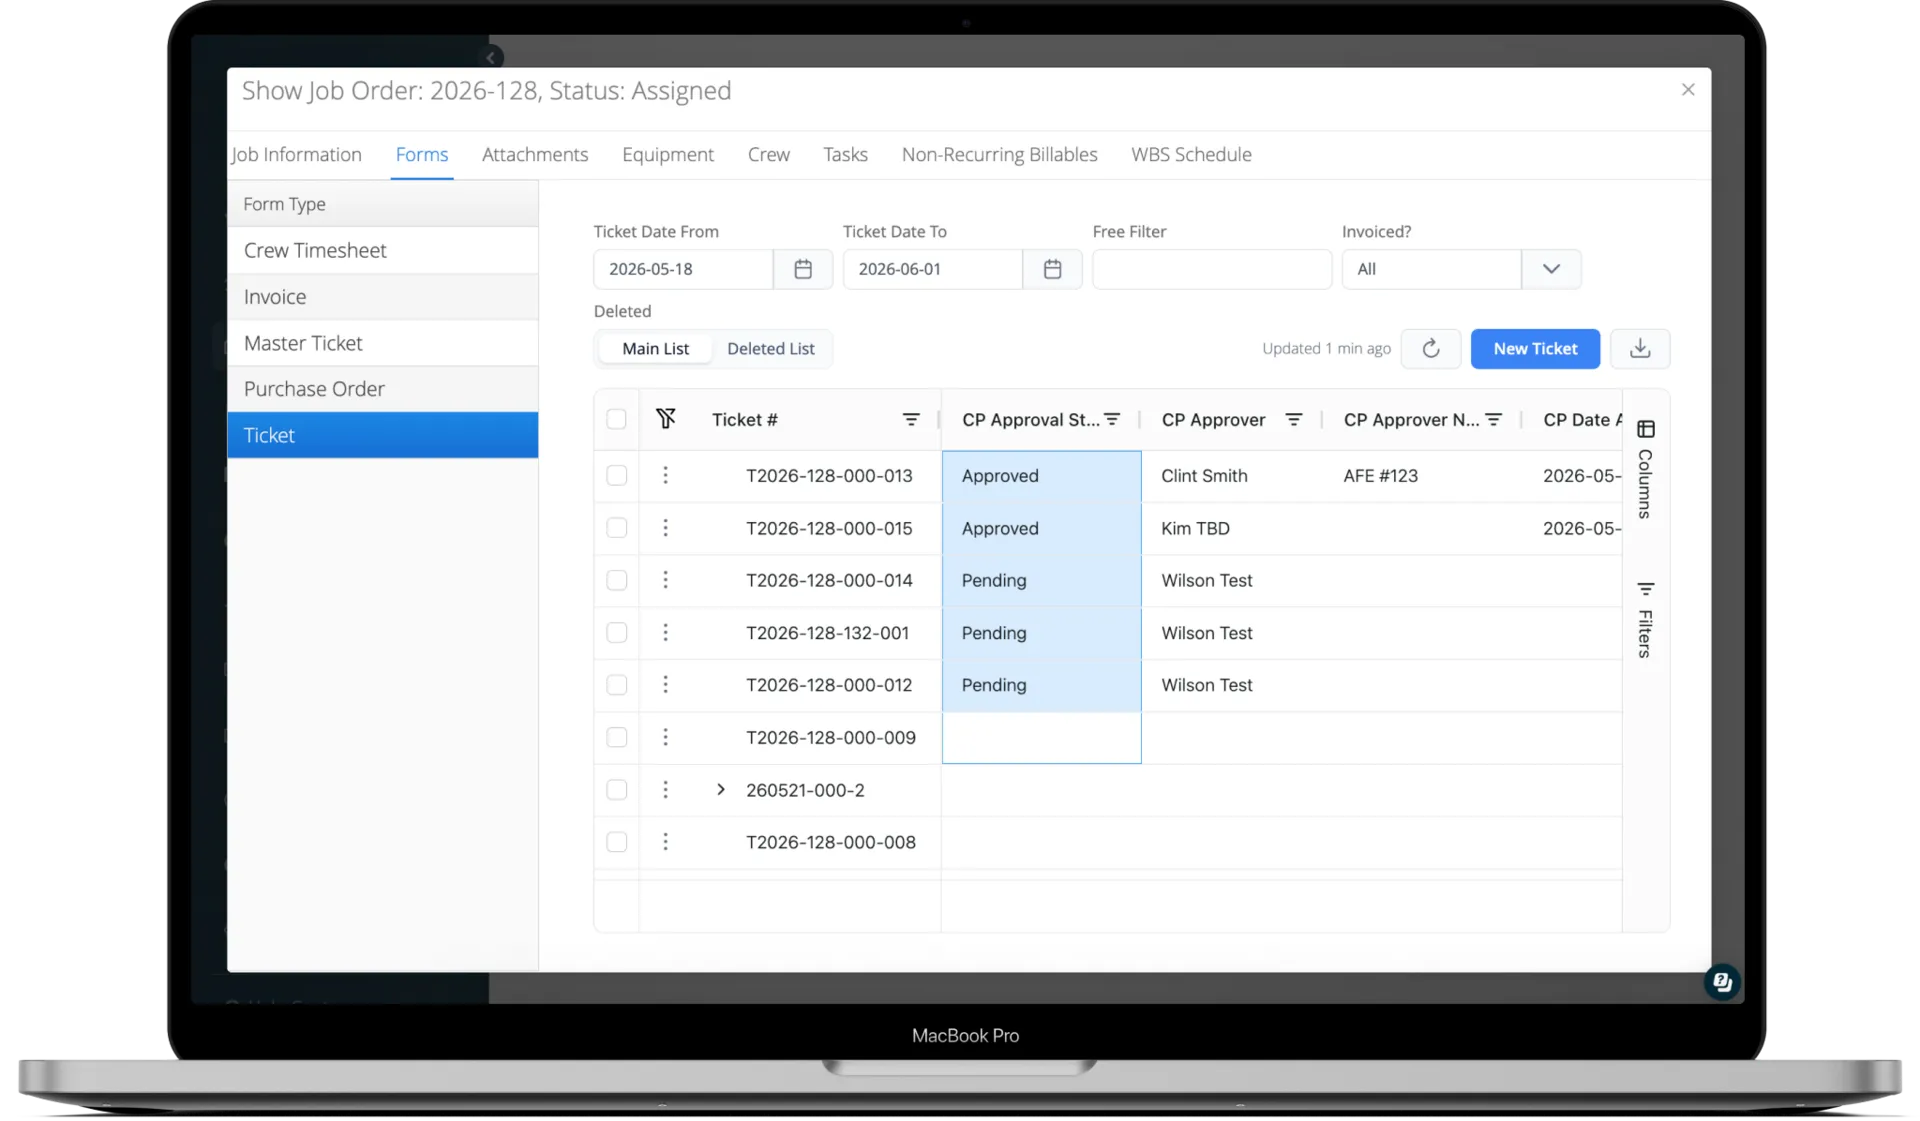Show the Deleted List
Viewport: 1920px width, 1121px height.
(770, 349)
